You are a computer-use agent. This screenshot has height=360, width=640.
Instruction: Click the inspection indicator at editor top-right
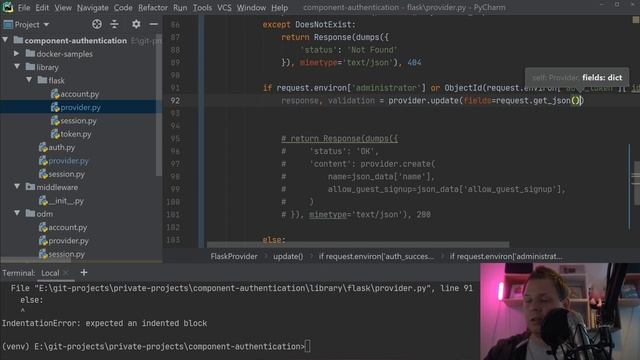[x=636, y=20]
